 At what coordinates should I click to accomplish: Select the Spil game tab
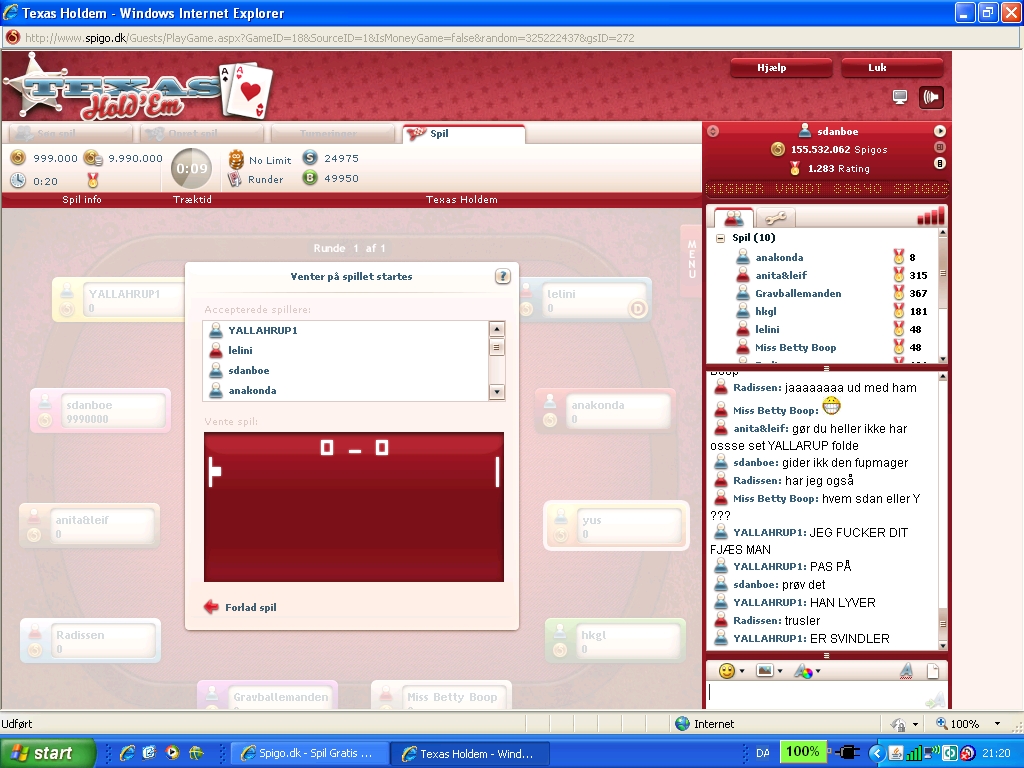coord(463,134)
